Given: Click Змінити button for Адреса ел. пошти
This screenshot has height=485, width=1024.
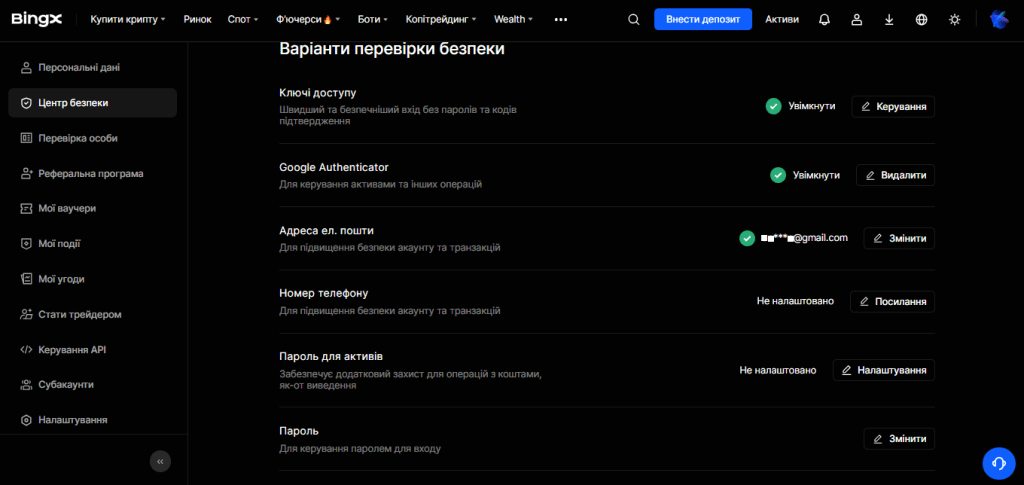Looking at the screenshot, I should pos(899,238).
